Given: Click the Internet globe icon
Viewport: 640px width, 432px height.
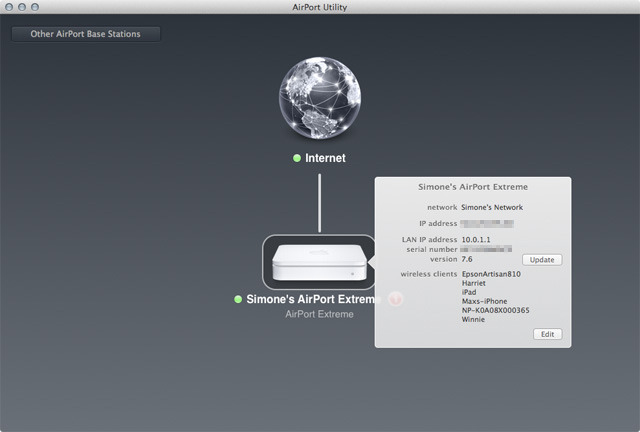Looking at the screenshot, I should coord(320,98).
